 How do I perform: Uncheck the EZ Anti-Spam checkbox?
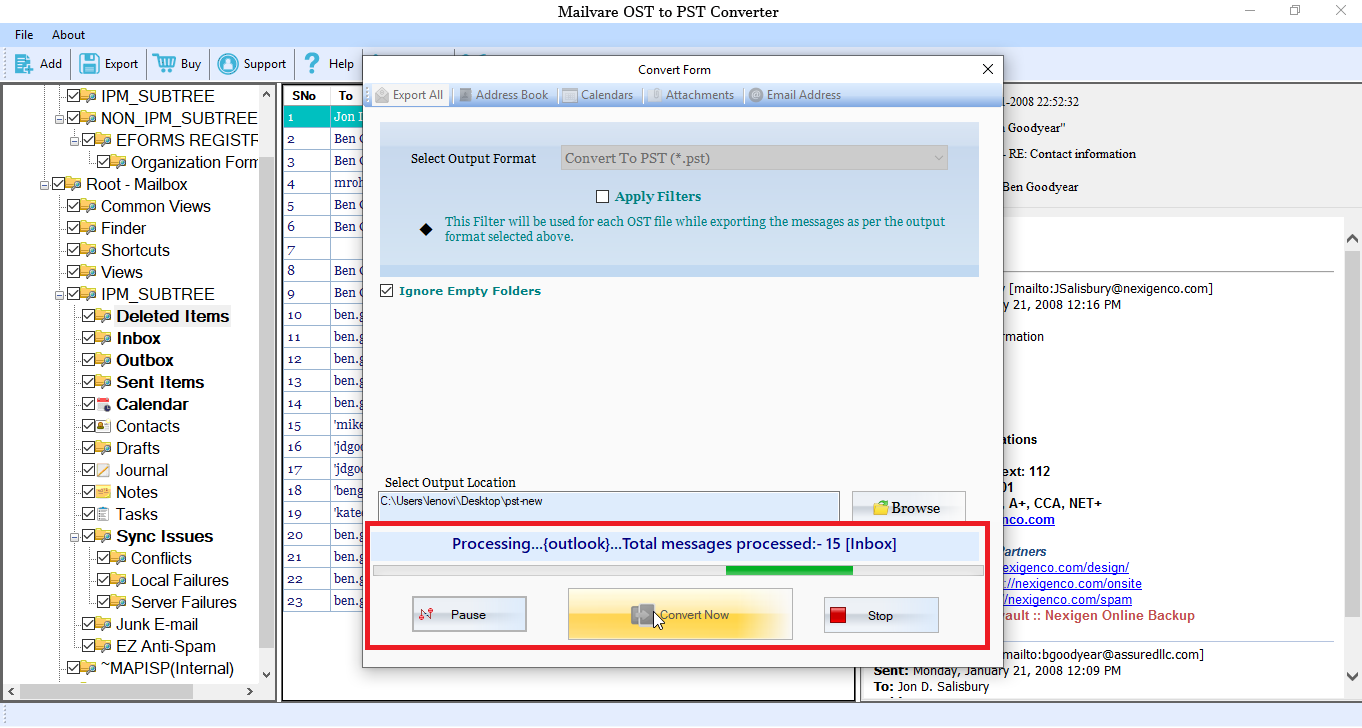point(89,646)
